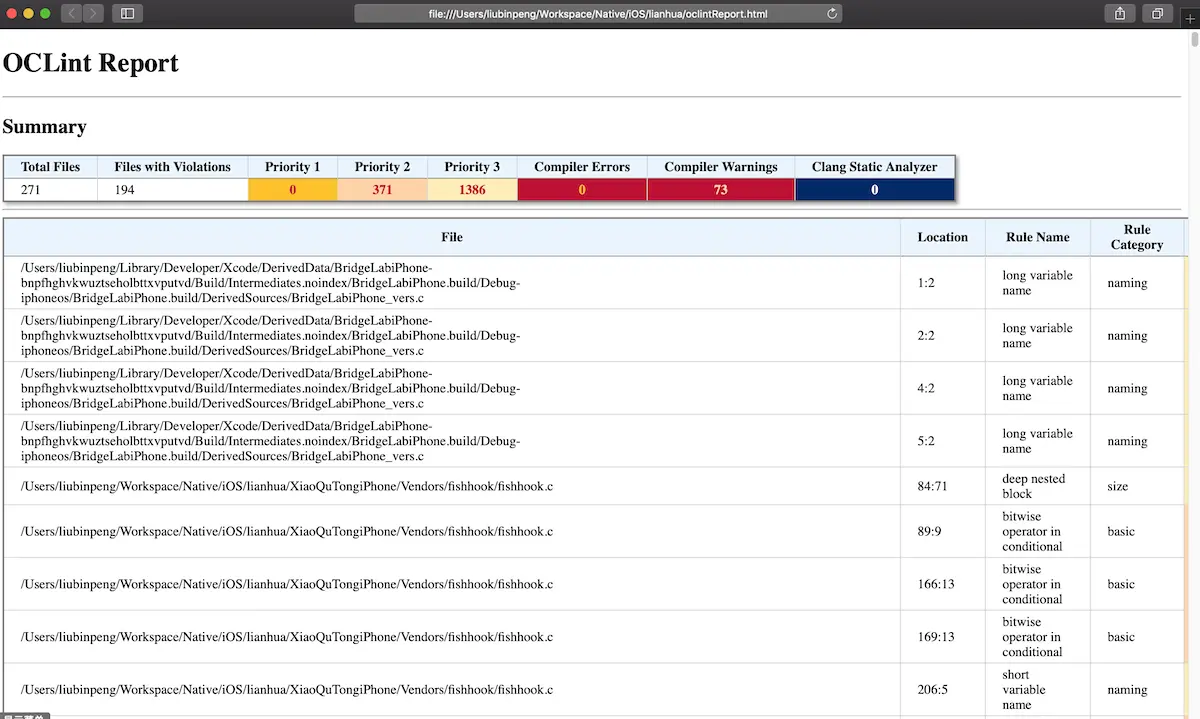Screen dimensions: 1200x719
Task: Go back with Safari's back arrow
Action: pyautogui.click(x=71, y=14)
